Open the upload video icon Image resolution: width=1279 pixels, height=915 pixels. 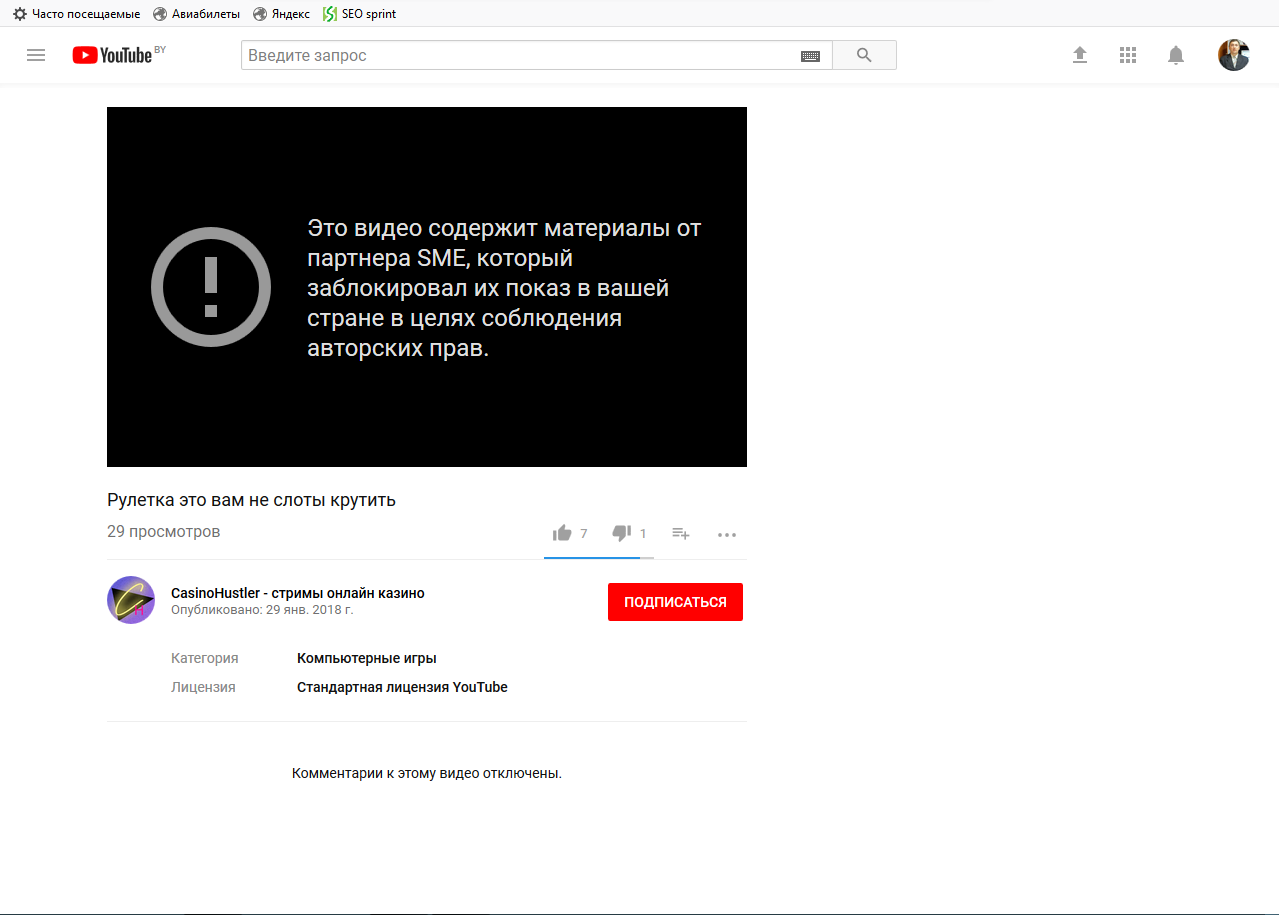click(1080, 55)
